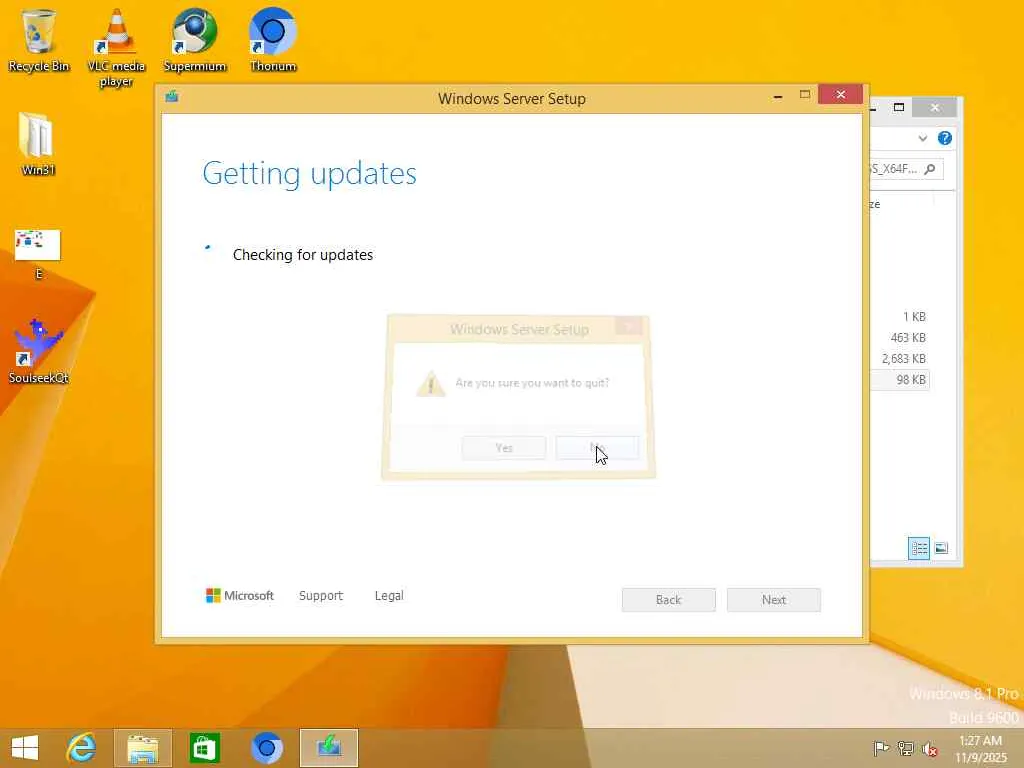This screenshot has height=768, width=1024.
Task: Open Thorium browser from taskbar
Action: (266, 748)
